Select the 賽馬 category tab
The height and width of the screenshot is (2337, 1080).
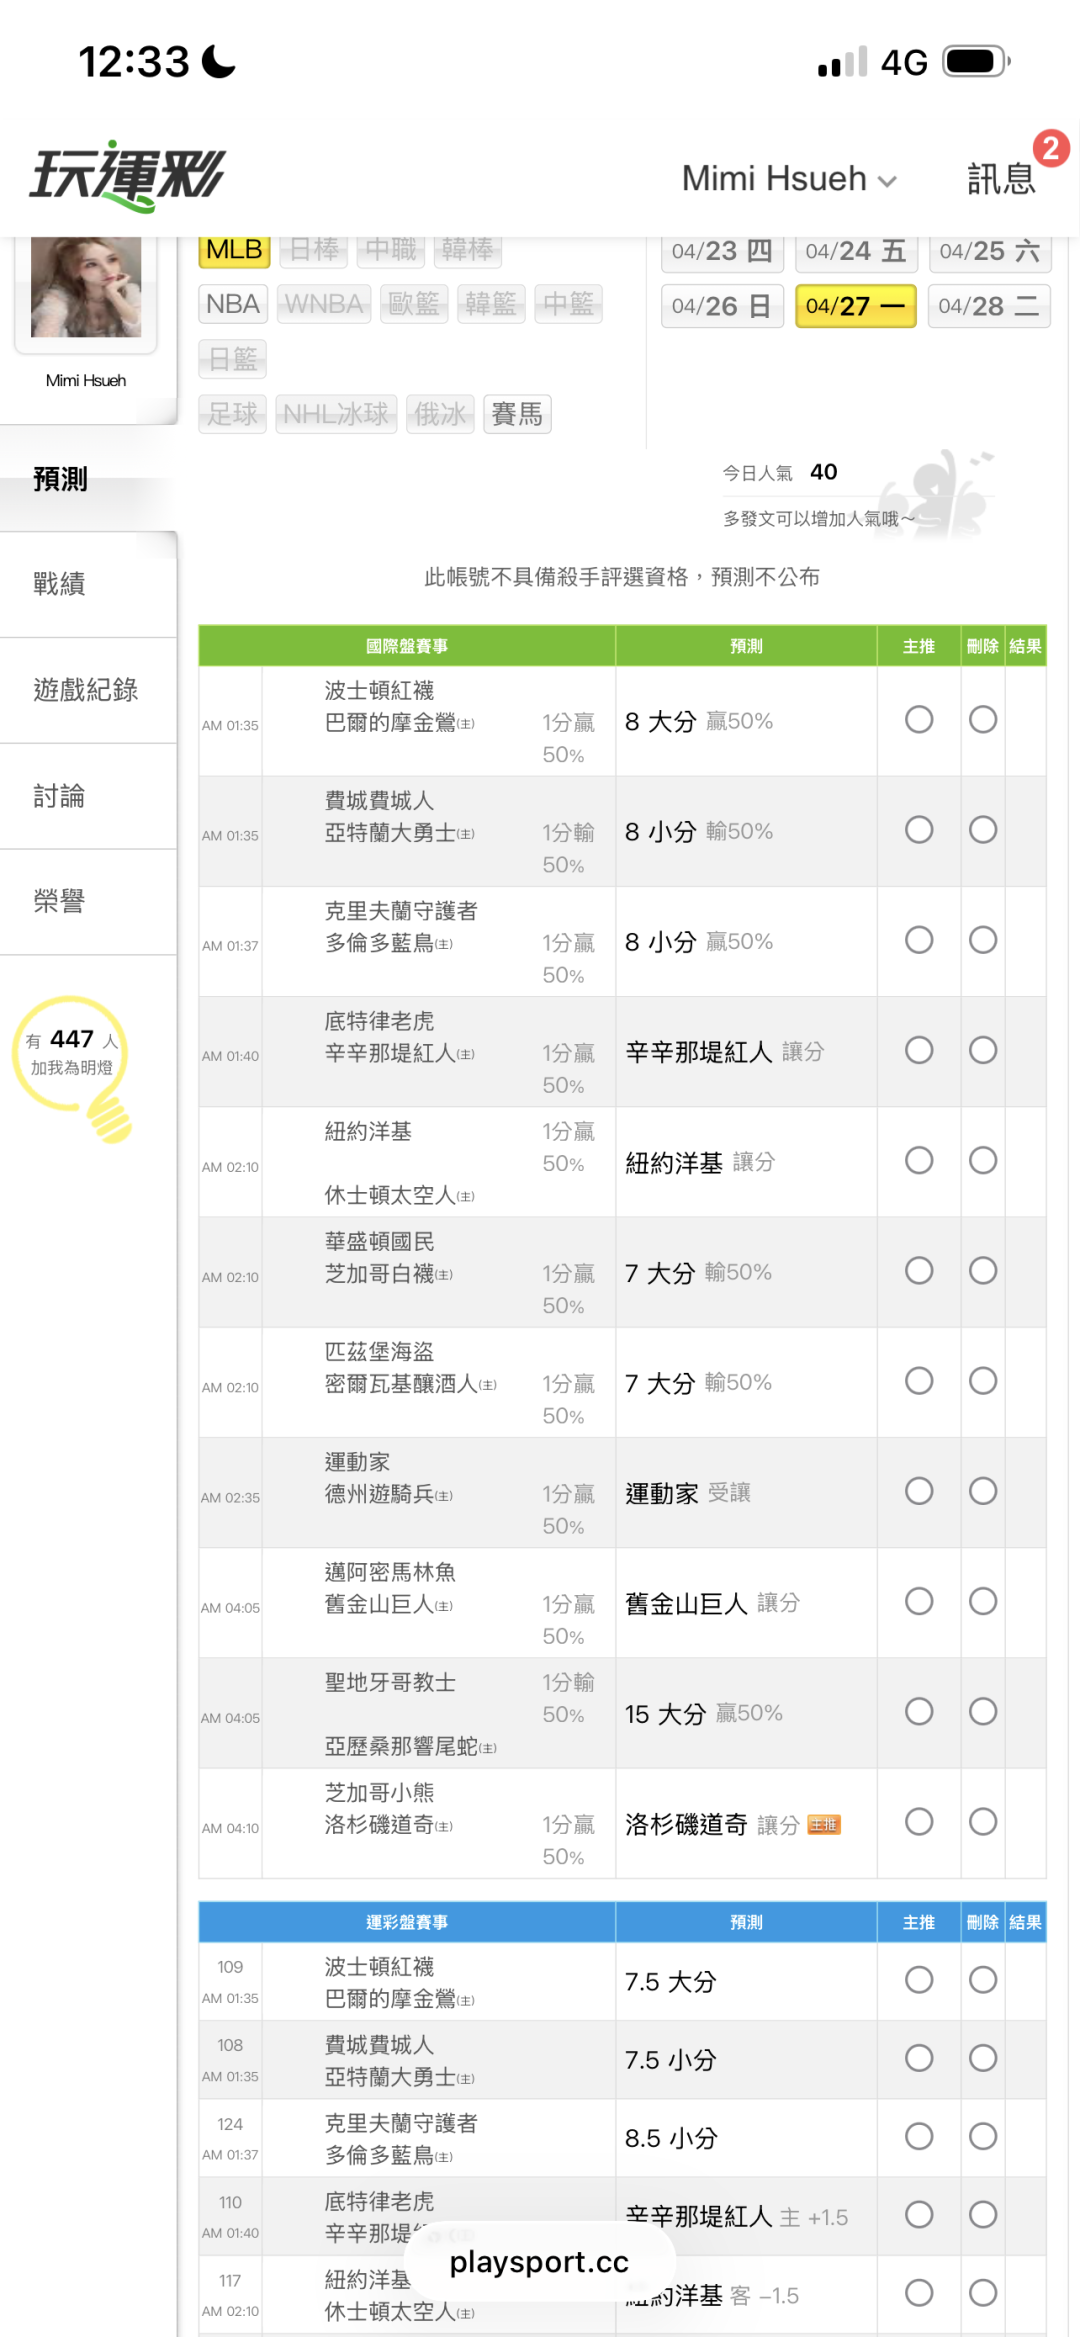517,414
